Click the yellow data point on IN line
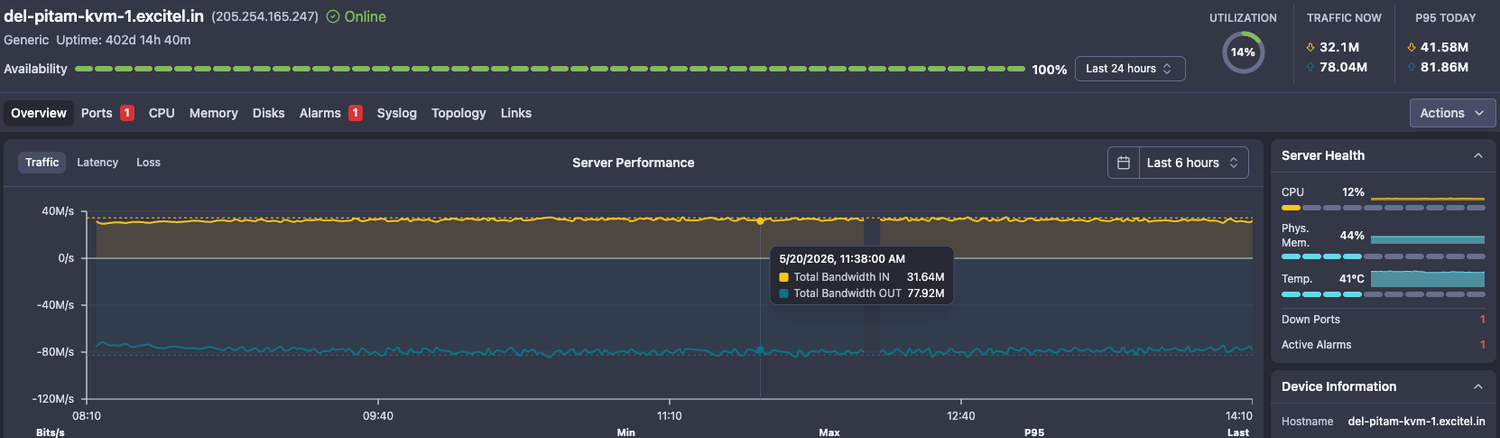 760,220
